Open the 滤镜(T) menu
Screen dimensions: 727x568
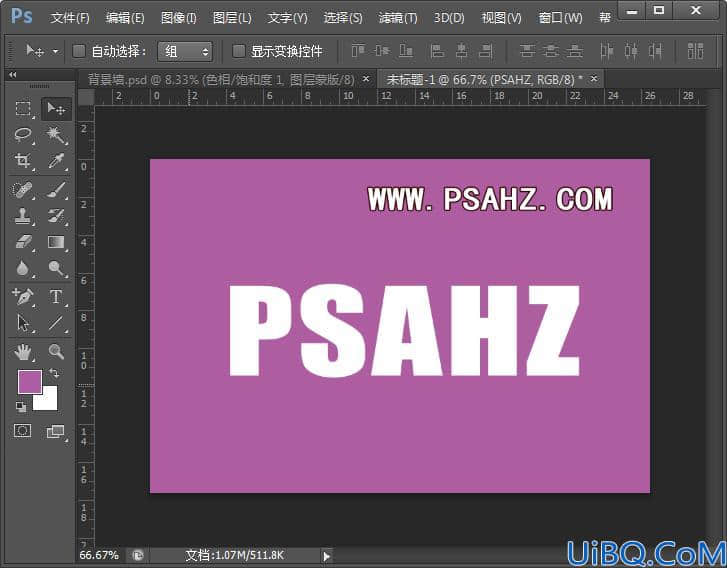pos(398,18)
